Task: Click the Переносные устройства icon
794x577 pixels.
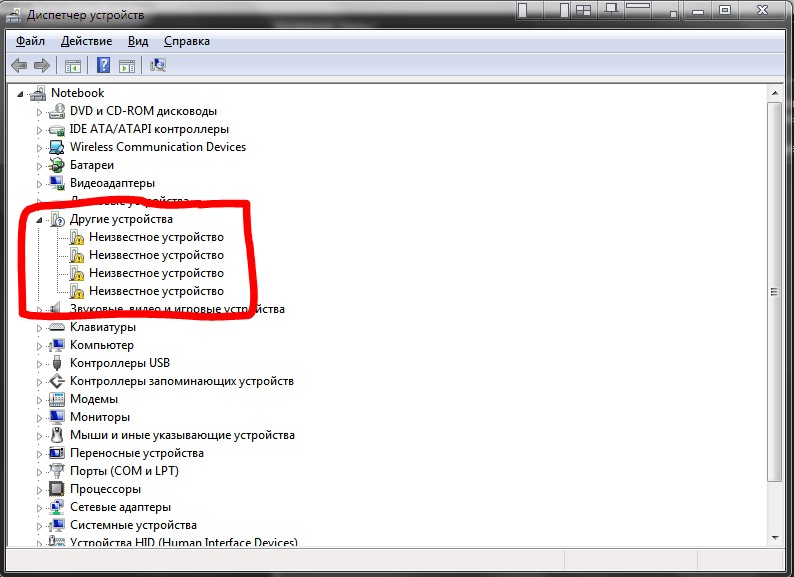Action: pos(57,453)
